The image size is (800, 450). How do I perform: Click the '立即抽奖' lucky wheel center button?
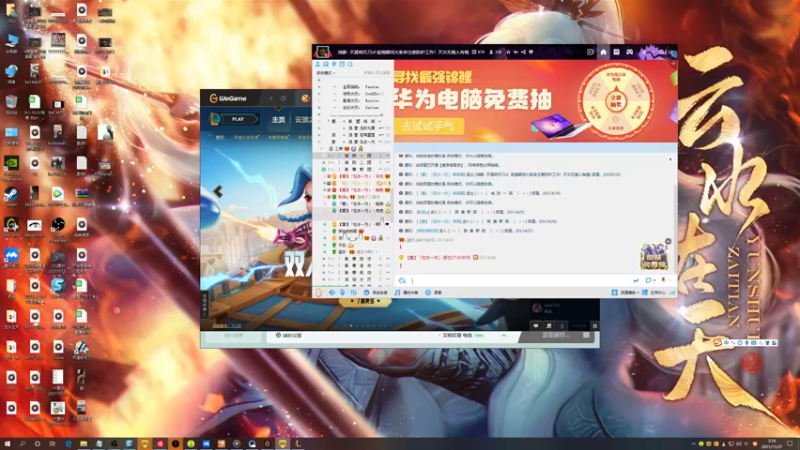616,100
